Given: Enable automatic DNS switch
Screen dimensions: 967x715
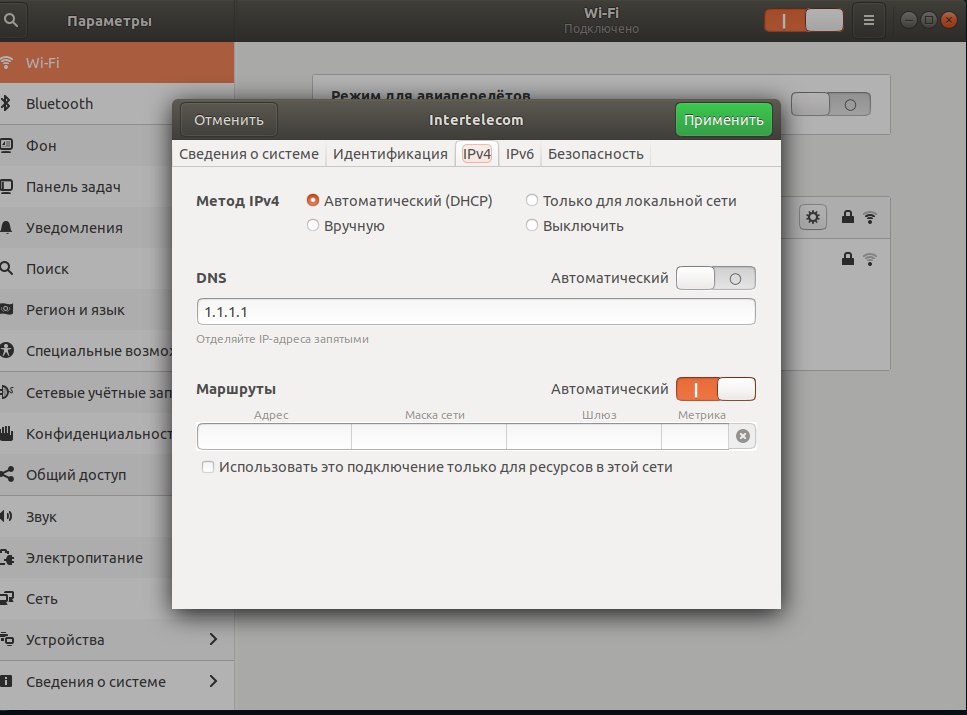Looking at the screenshot, I should point(715,278).
